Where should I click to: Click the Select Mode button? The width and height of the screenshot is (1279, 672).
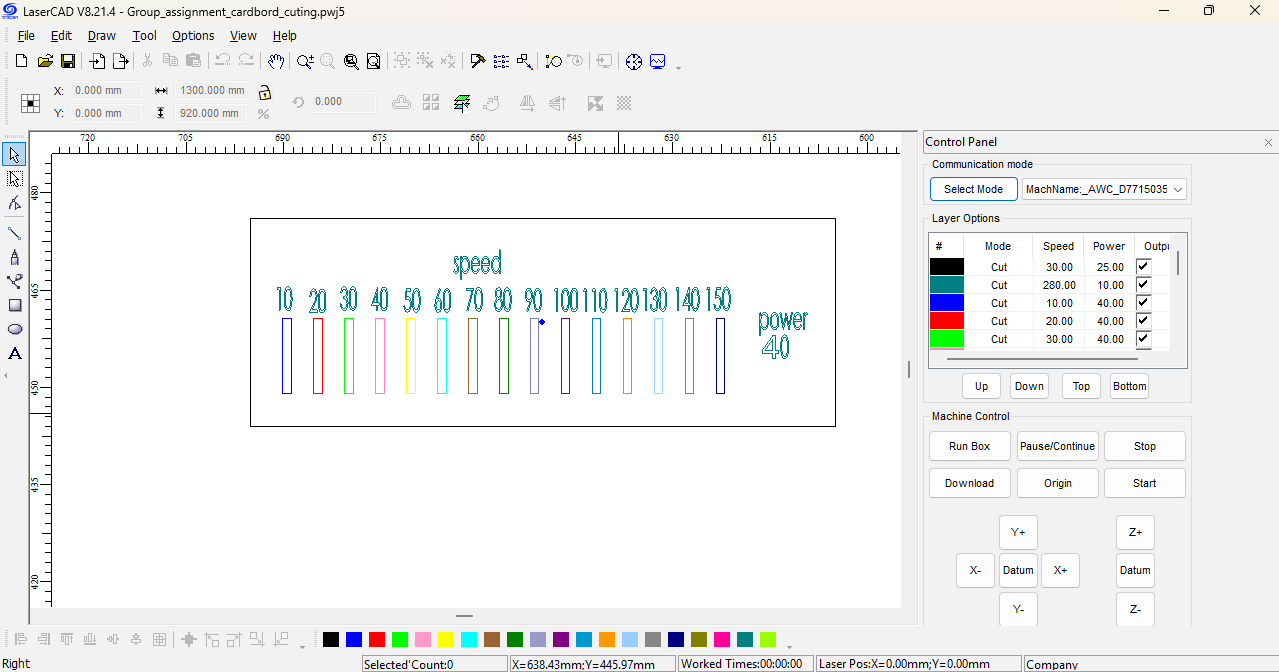[973, 189]
